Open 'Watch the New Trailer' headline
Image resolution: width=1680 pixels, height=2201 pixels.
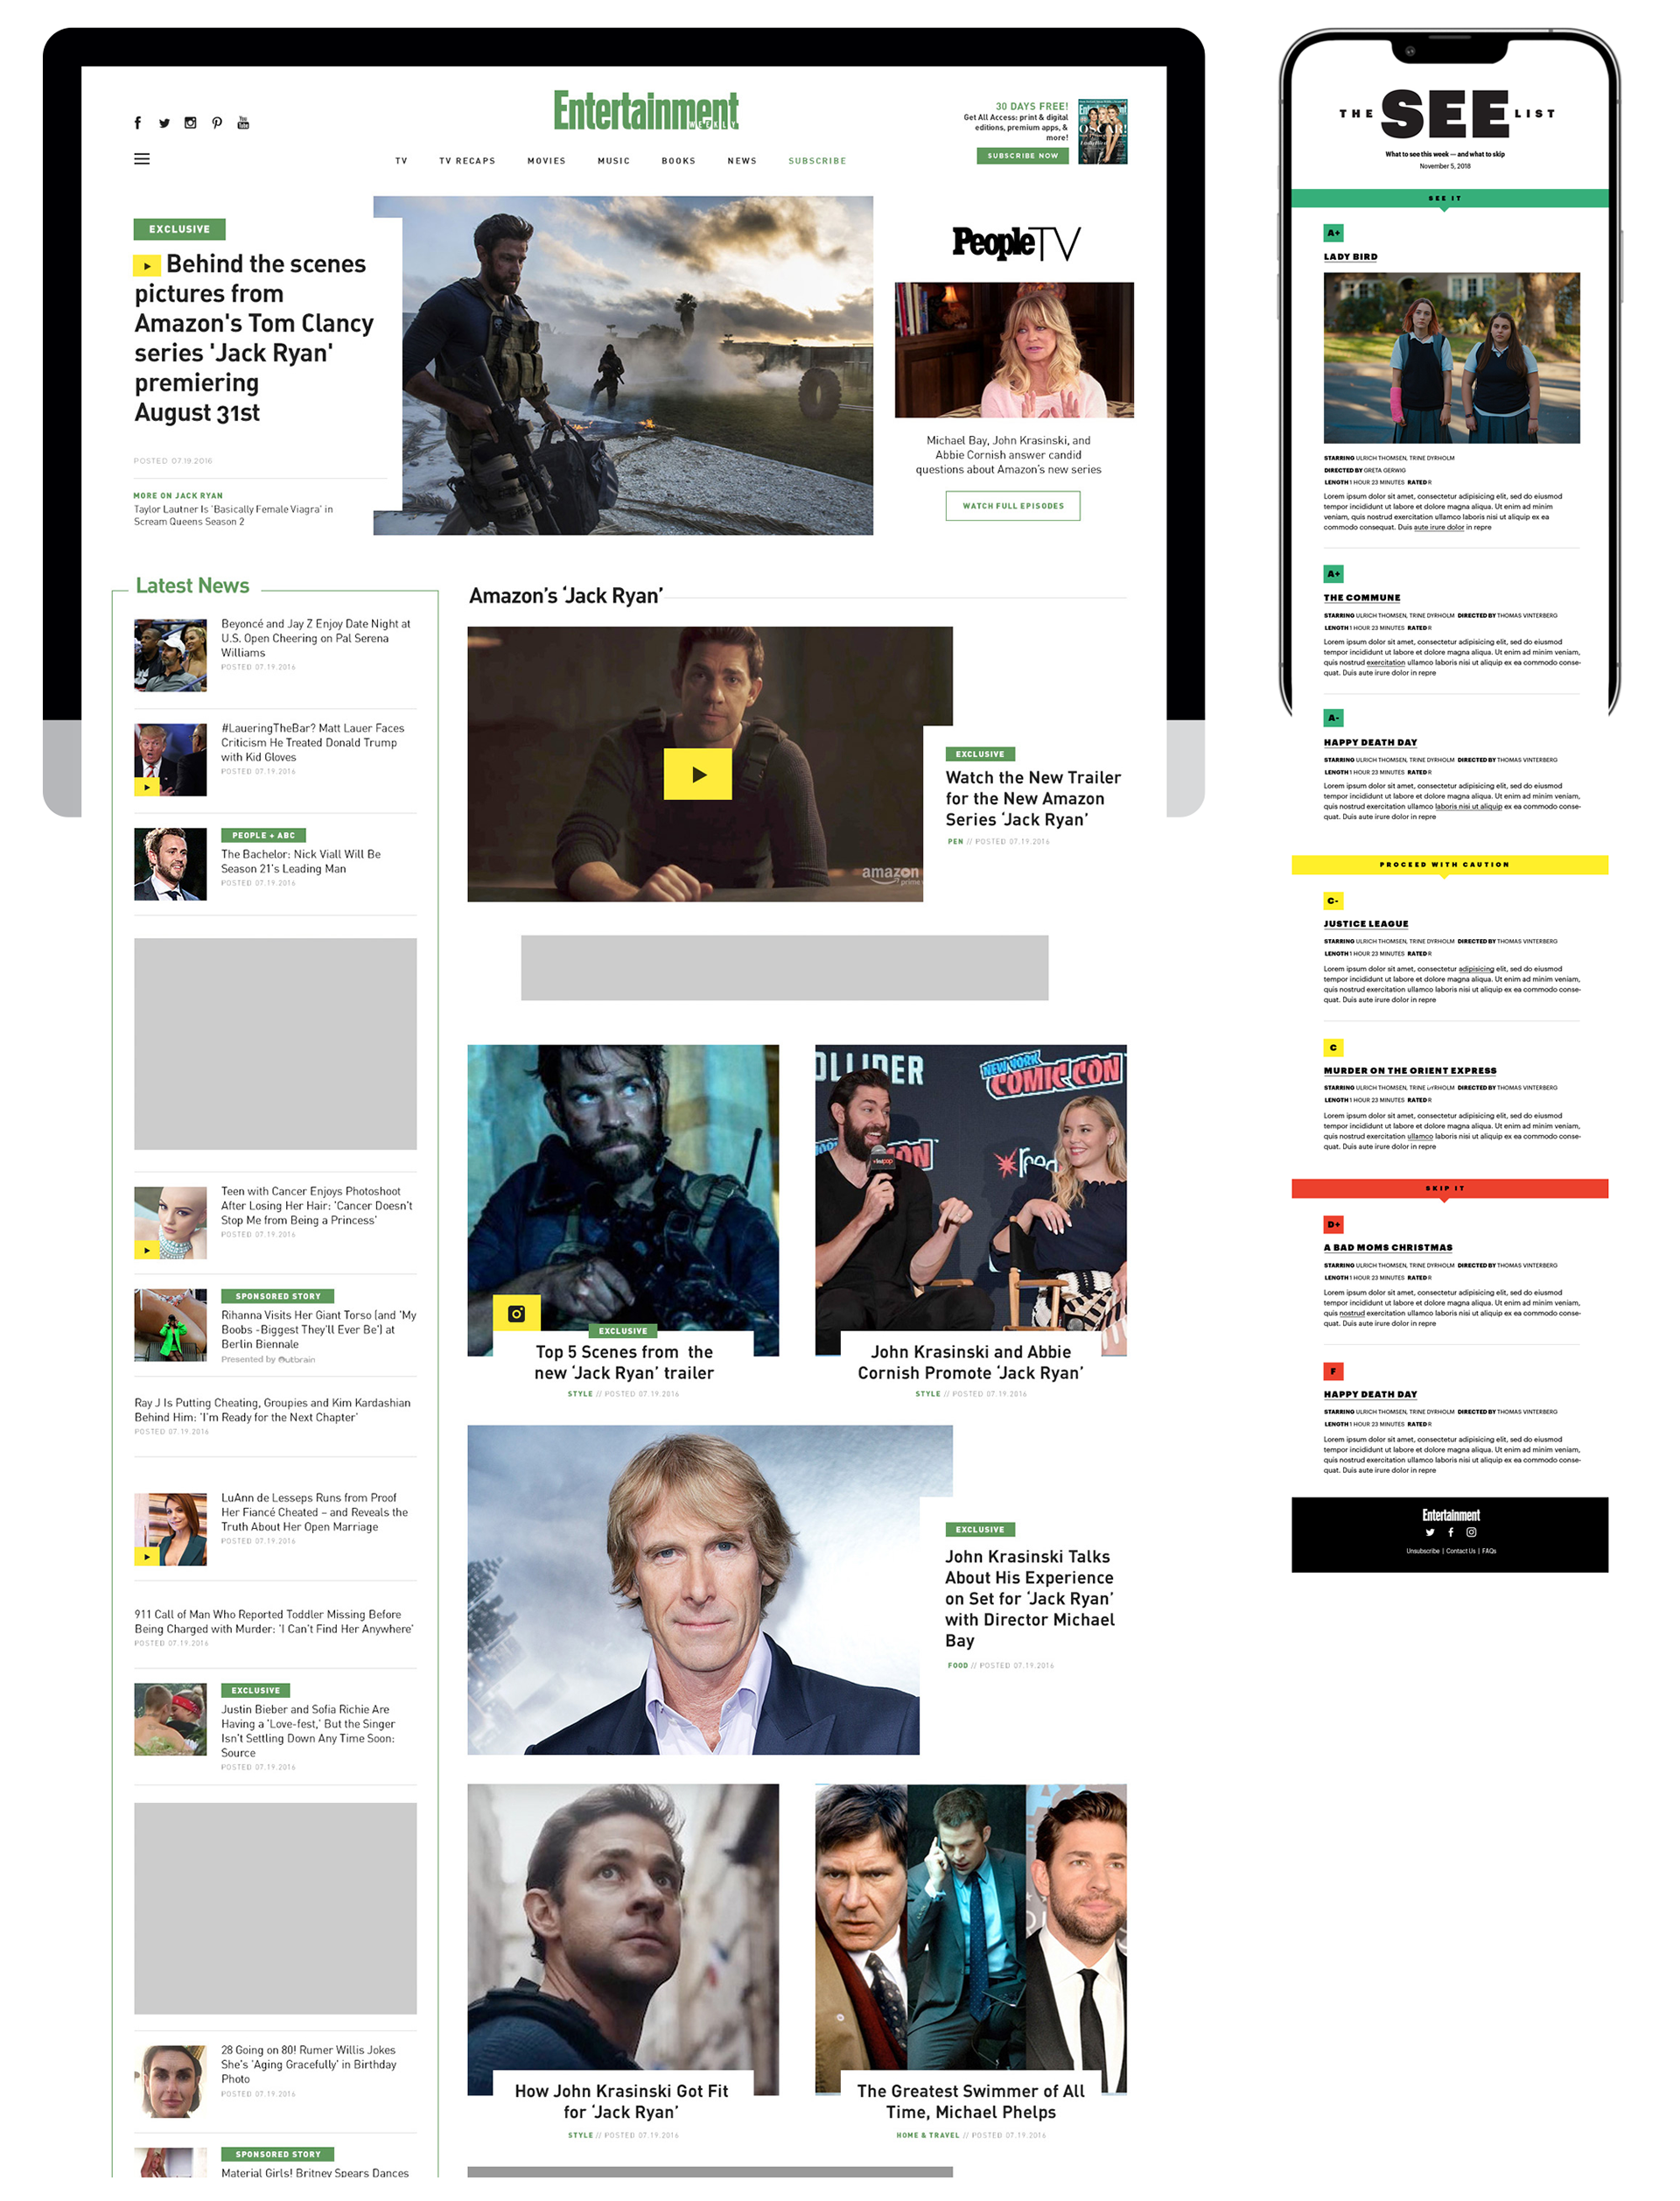click(x=1033, y=798)
